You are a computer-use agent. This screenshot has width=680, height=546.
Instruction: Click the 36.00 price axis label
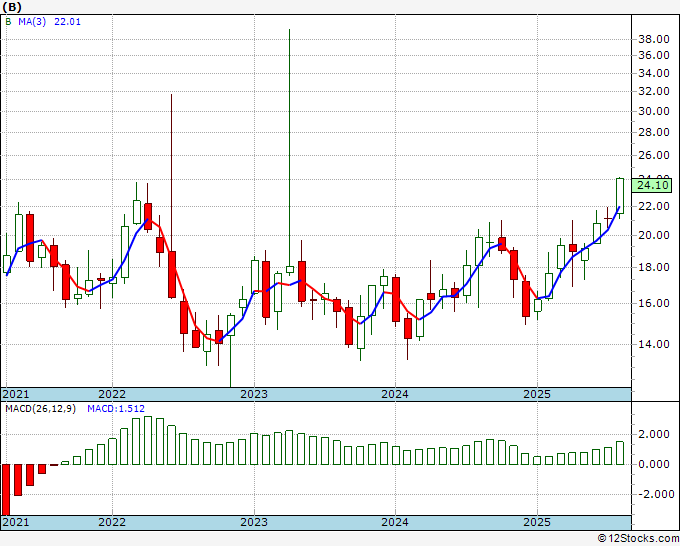[654, 56]
